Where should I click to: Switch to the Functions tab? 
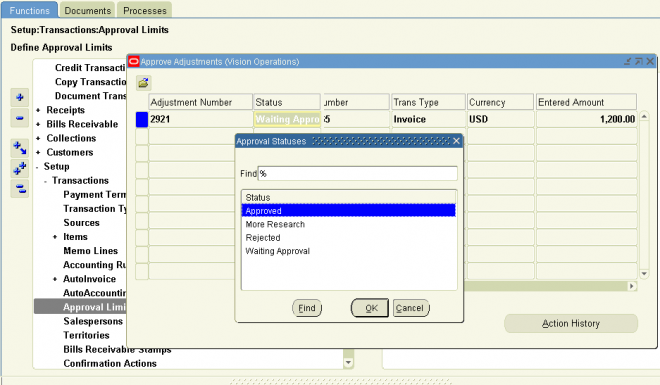click(x=29, y=11)
